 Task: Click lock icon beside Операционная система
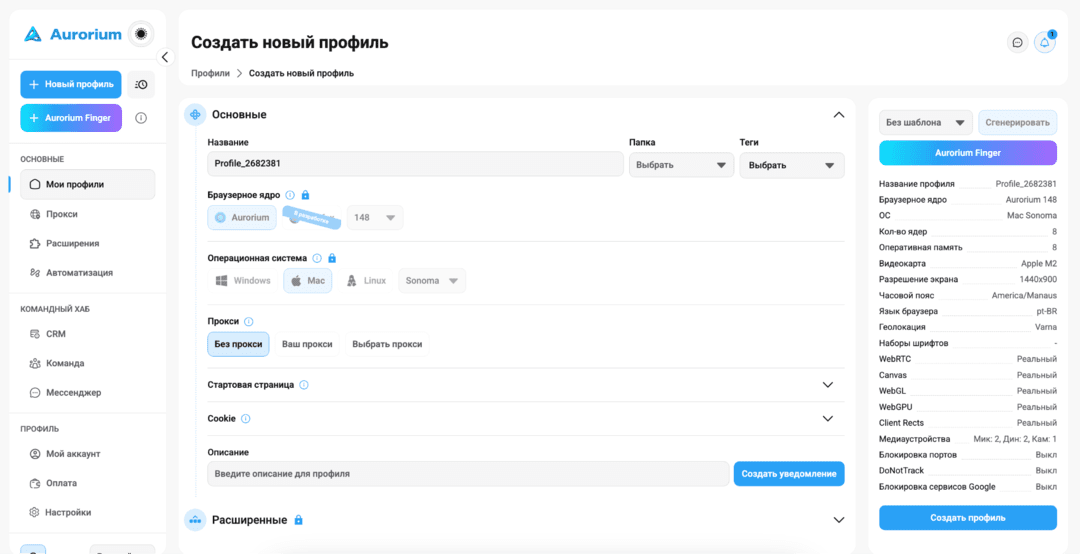(x=331, y=258)
